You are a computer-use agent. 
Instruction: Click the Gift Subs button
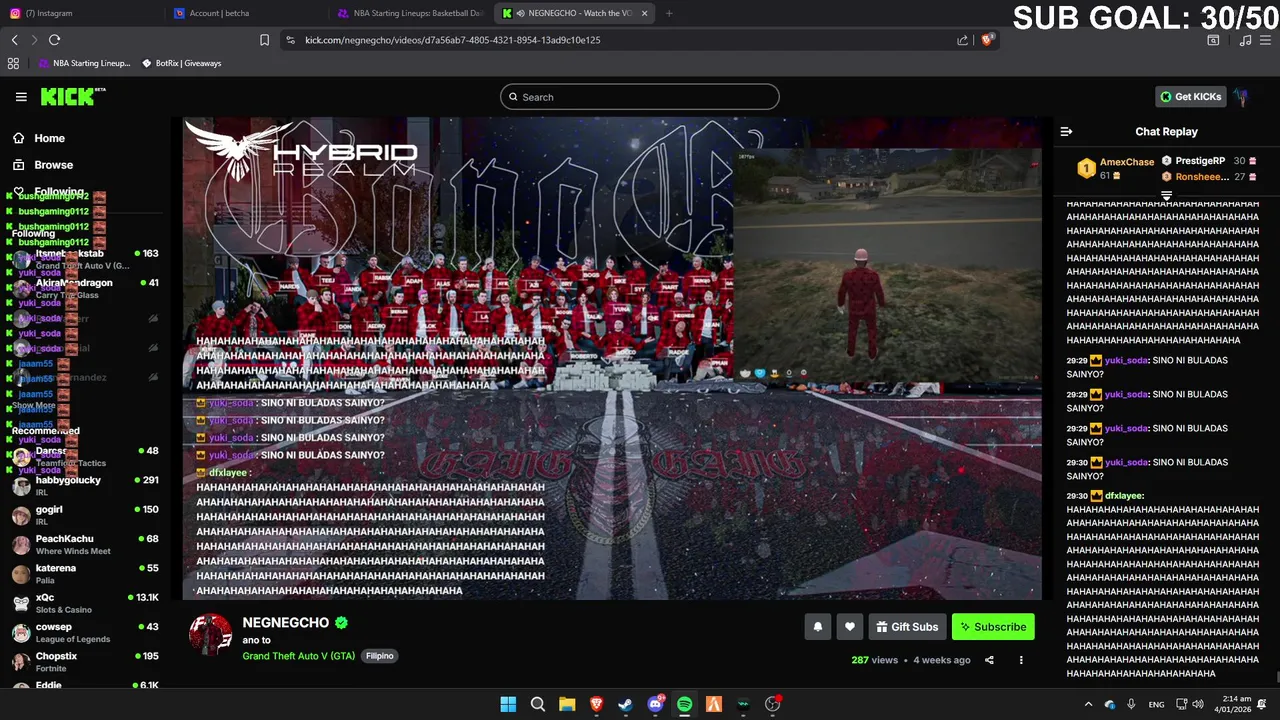click(x=907, y=627)
